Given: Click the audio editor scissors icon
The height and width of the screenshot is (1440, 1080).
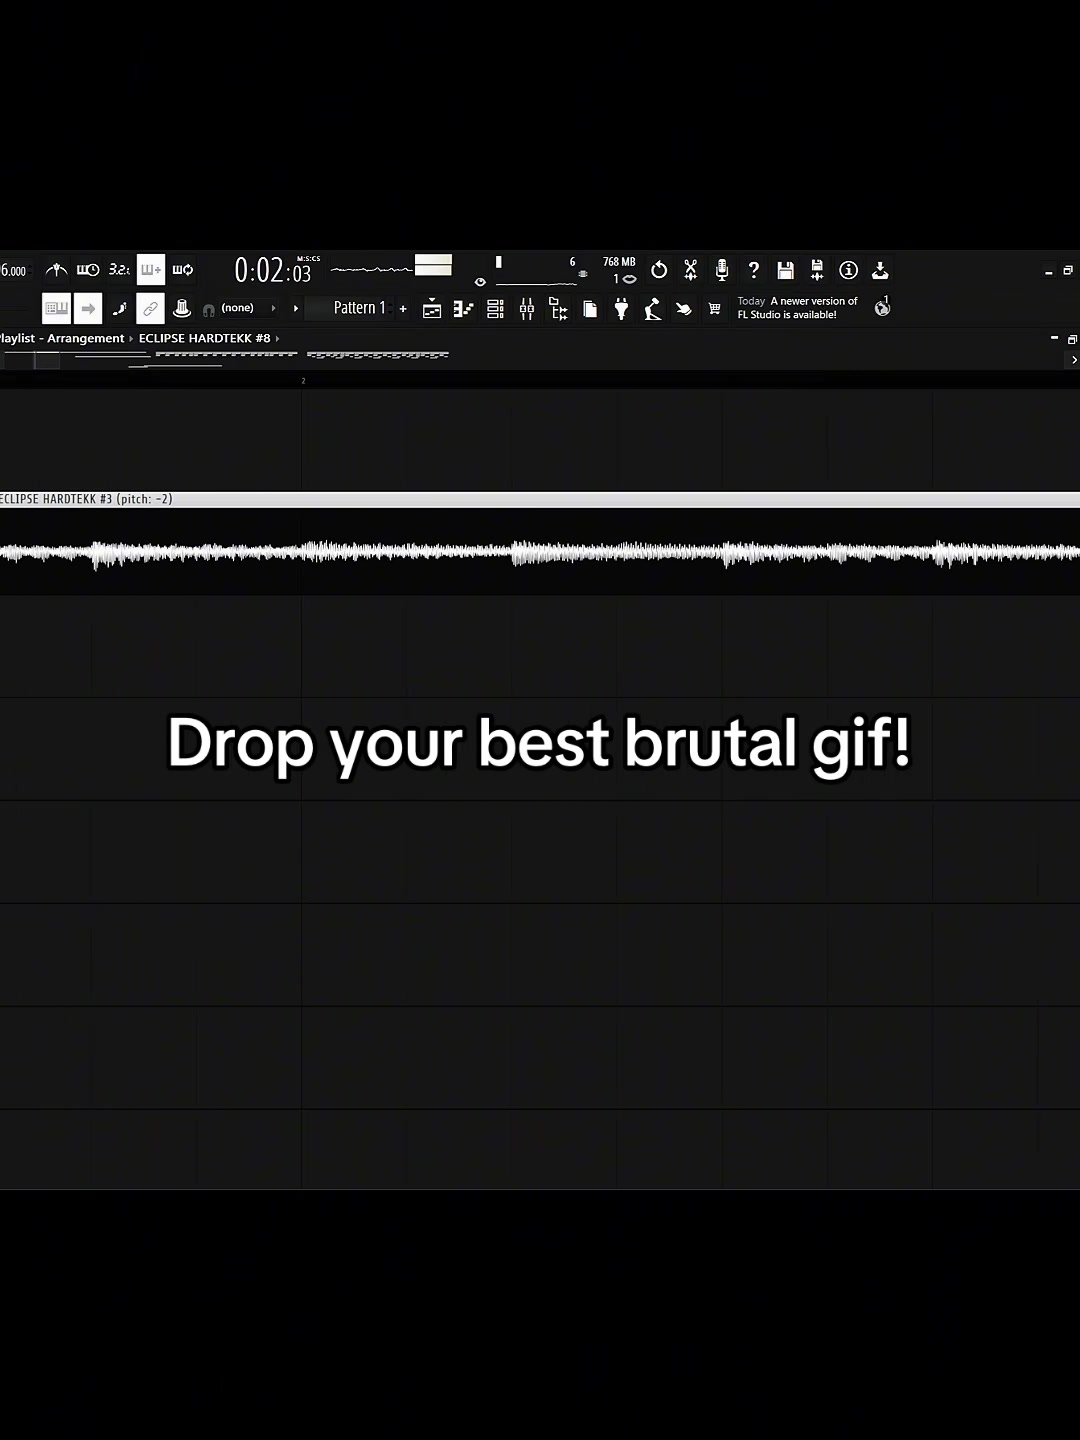Looking at the screenshot, I should click(690, 270).
